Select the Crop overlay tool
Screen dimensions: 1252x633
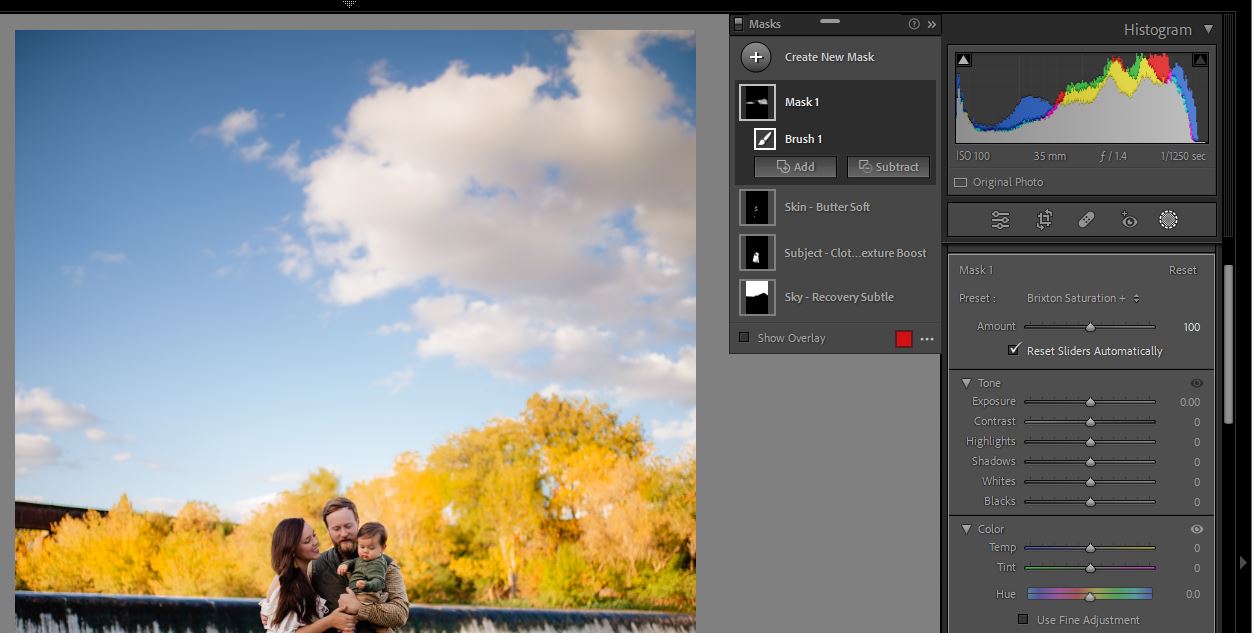pyautogui.click(x=1044, y=220)
